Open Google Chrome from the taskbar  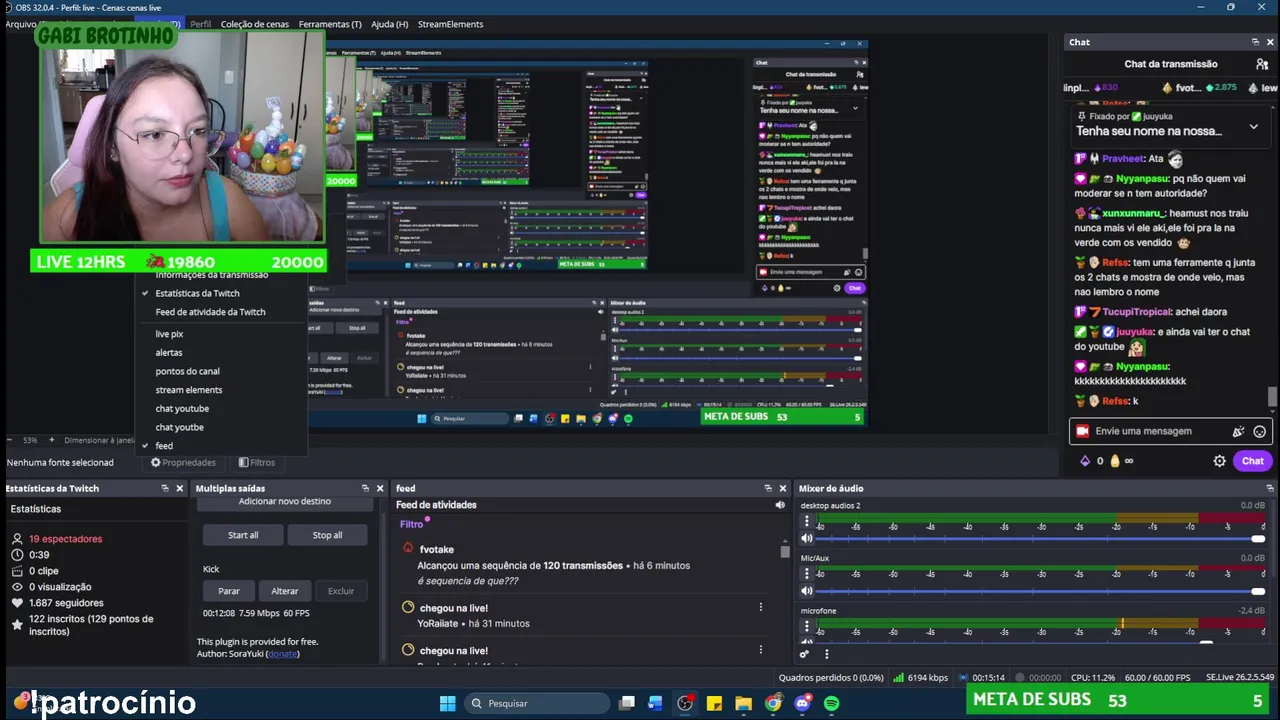pos(773,703)
